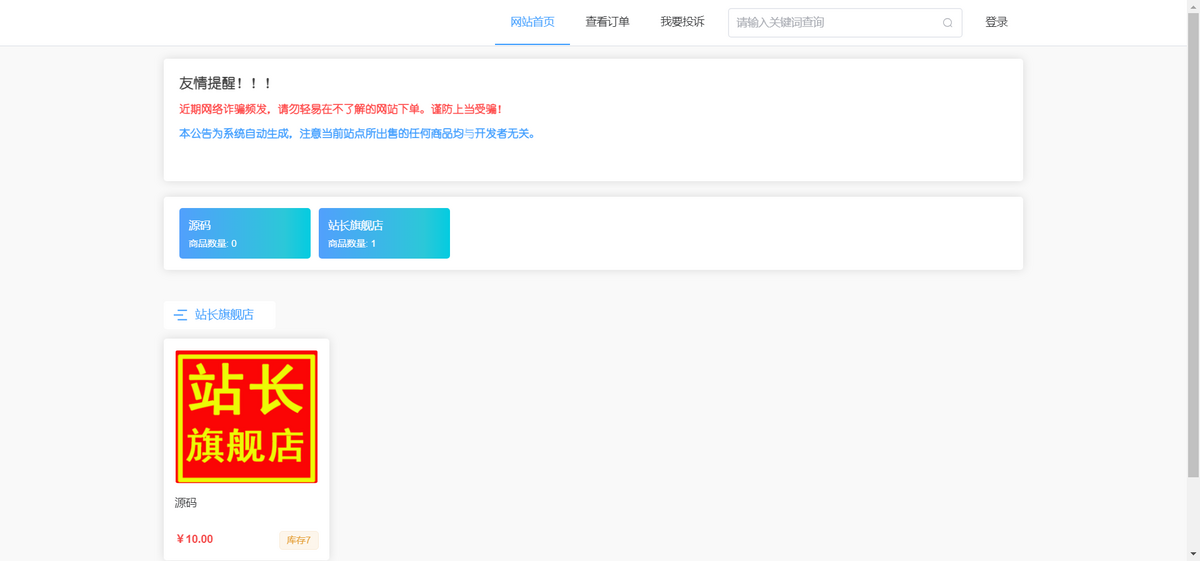1200x561 pixels.
Task: Open the 我要投诉 menu item
Action: (682, 22)
